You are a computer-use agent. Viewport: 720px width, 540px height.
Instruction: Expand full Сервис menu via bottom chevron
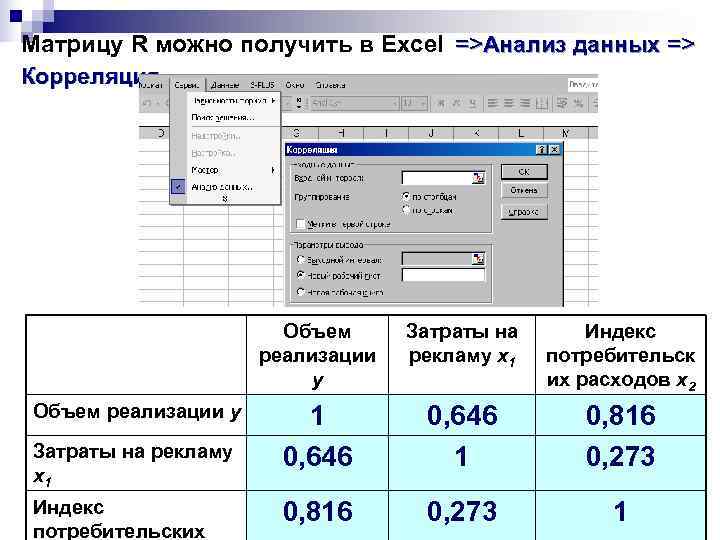tap(225, 198)
